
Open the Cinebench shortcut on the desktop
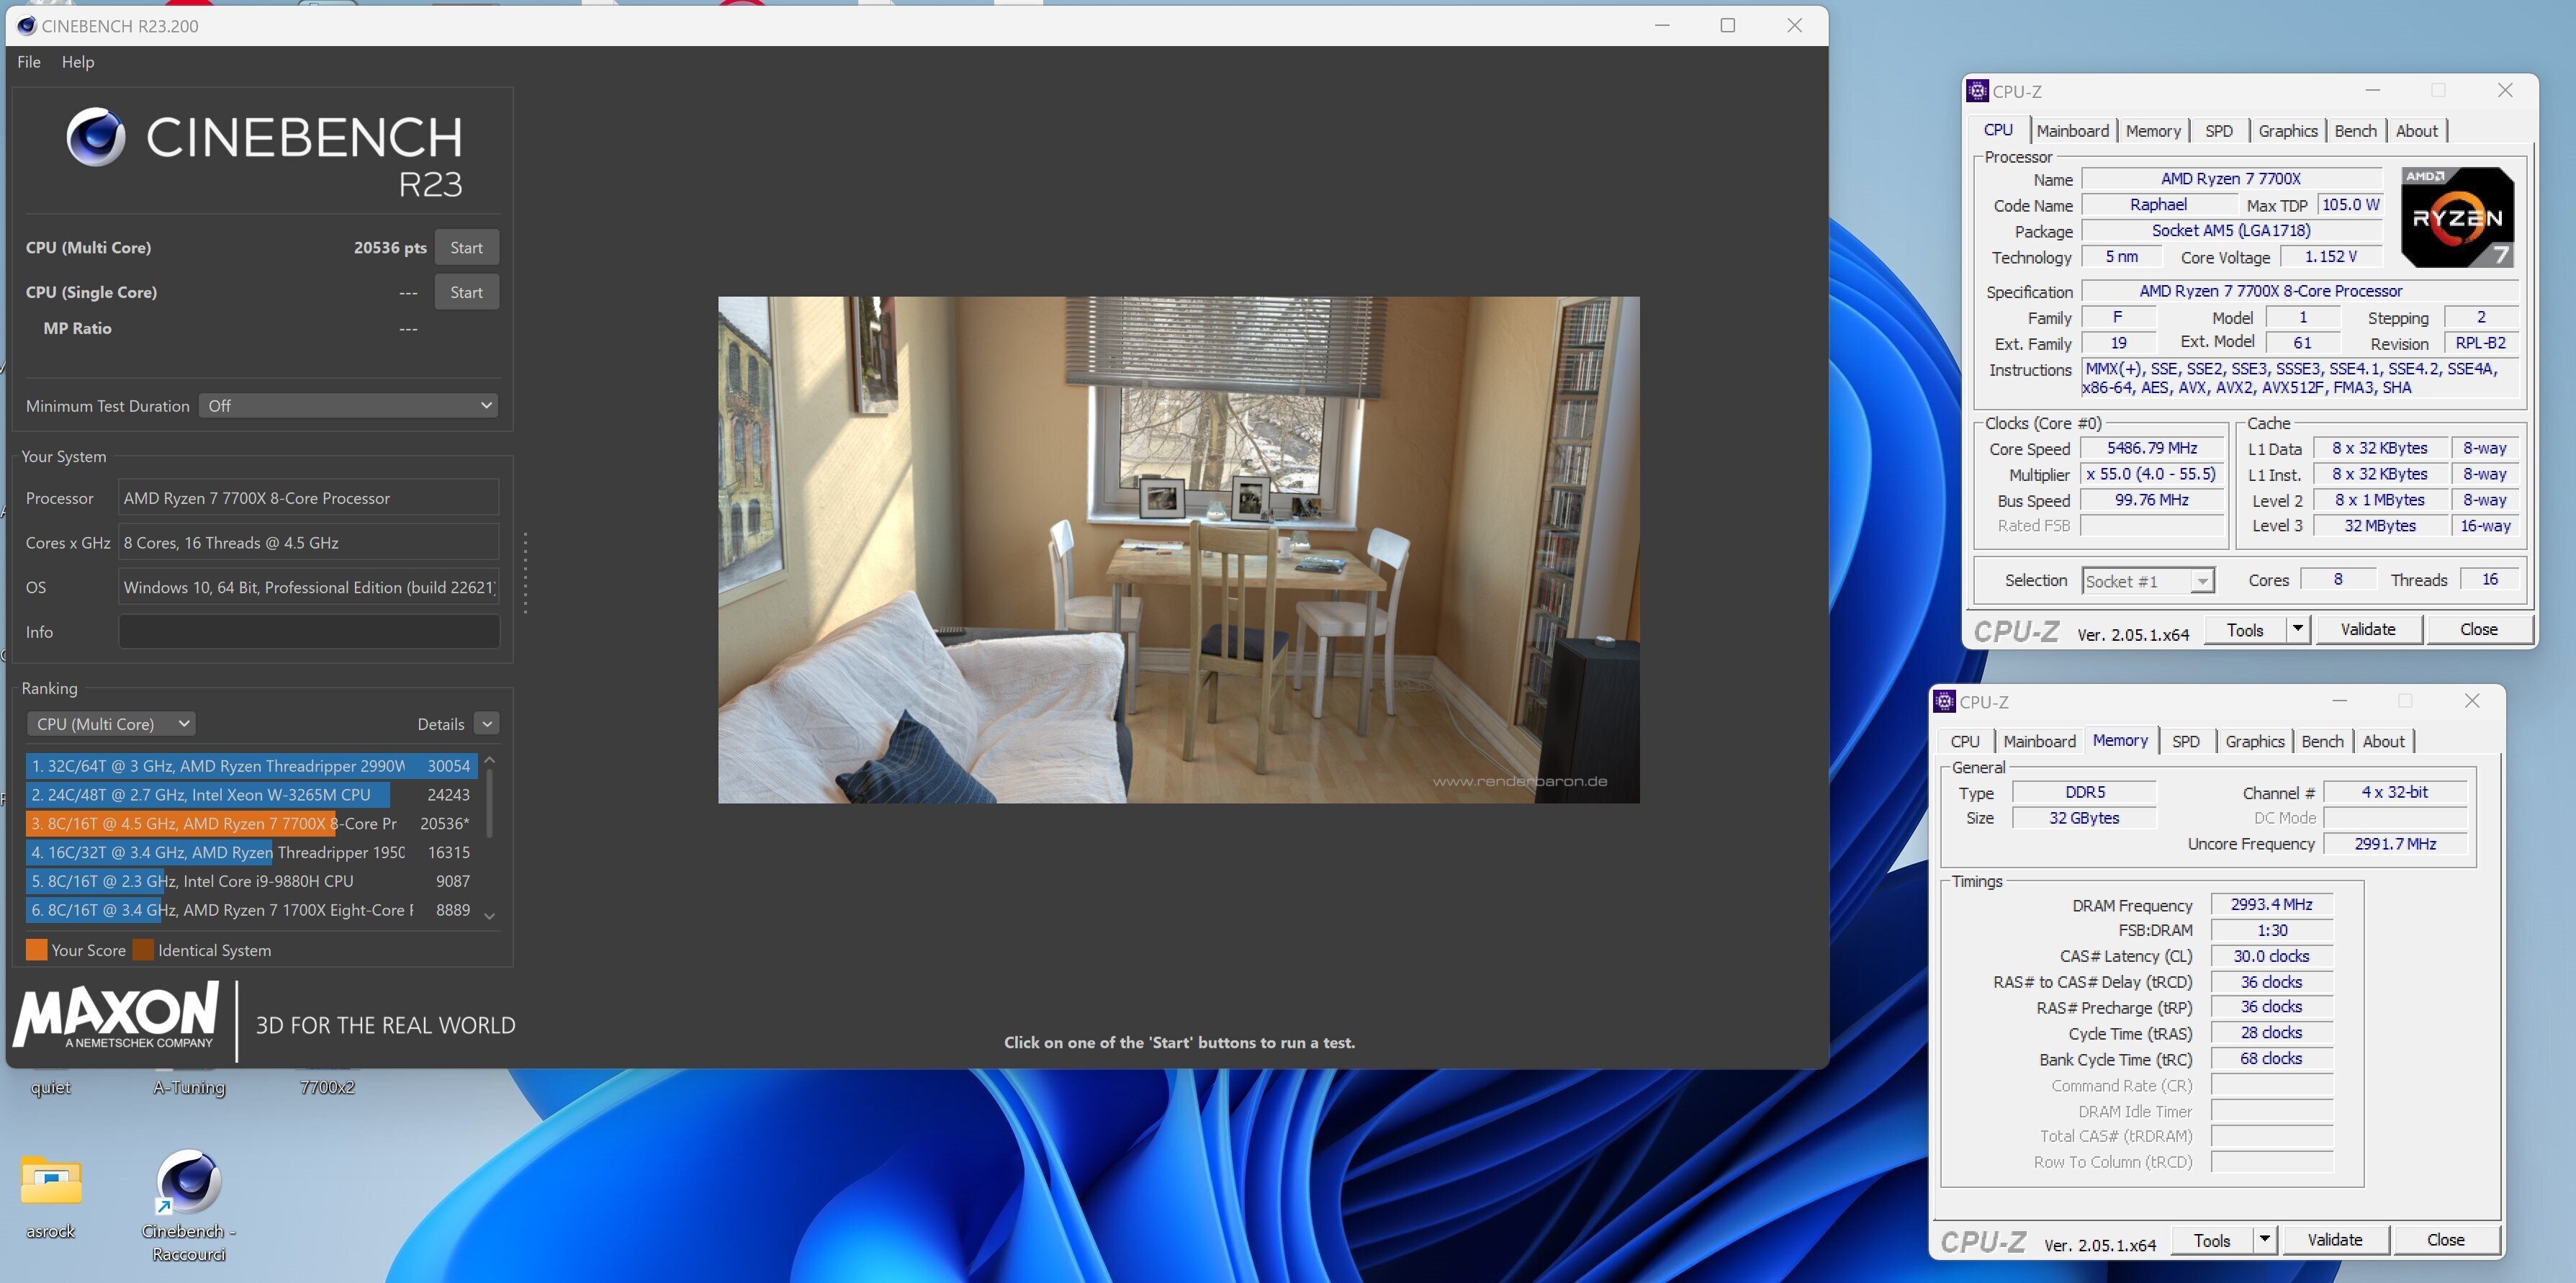click(189, 1182)
